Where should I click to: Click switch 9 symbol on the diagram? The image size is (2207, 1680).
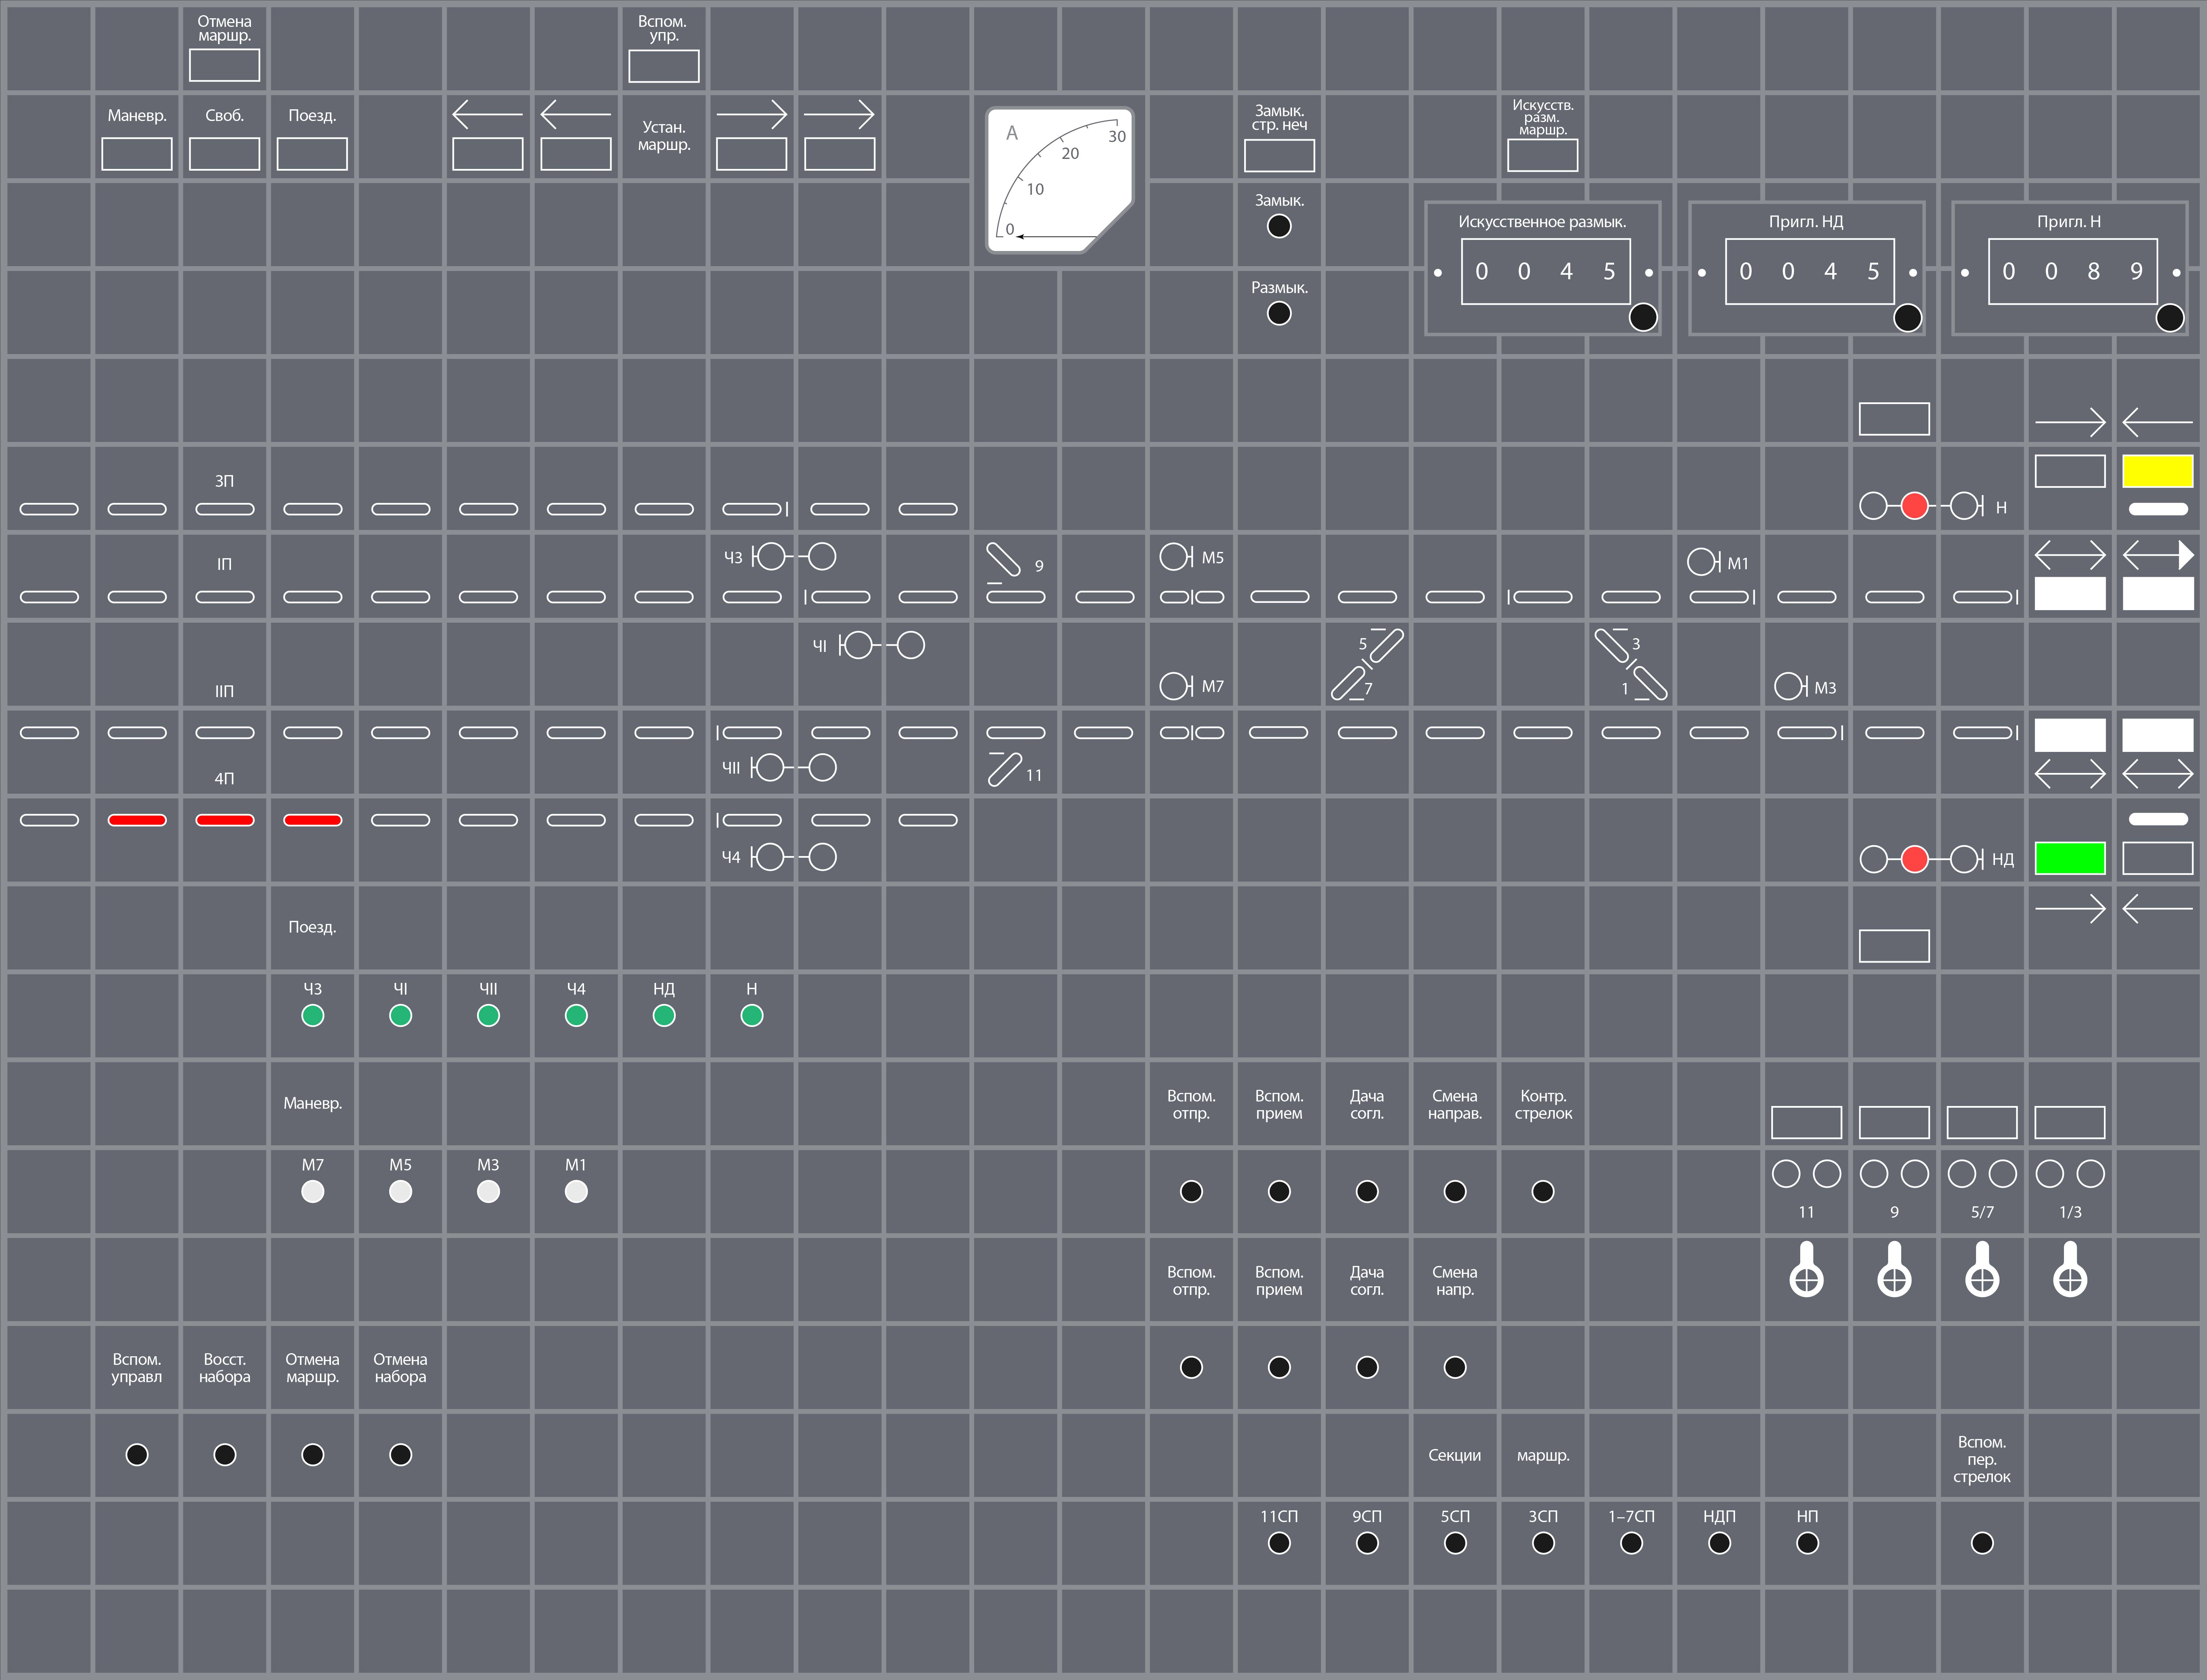(1003, 560)
